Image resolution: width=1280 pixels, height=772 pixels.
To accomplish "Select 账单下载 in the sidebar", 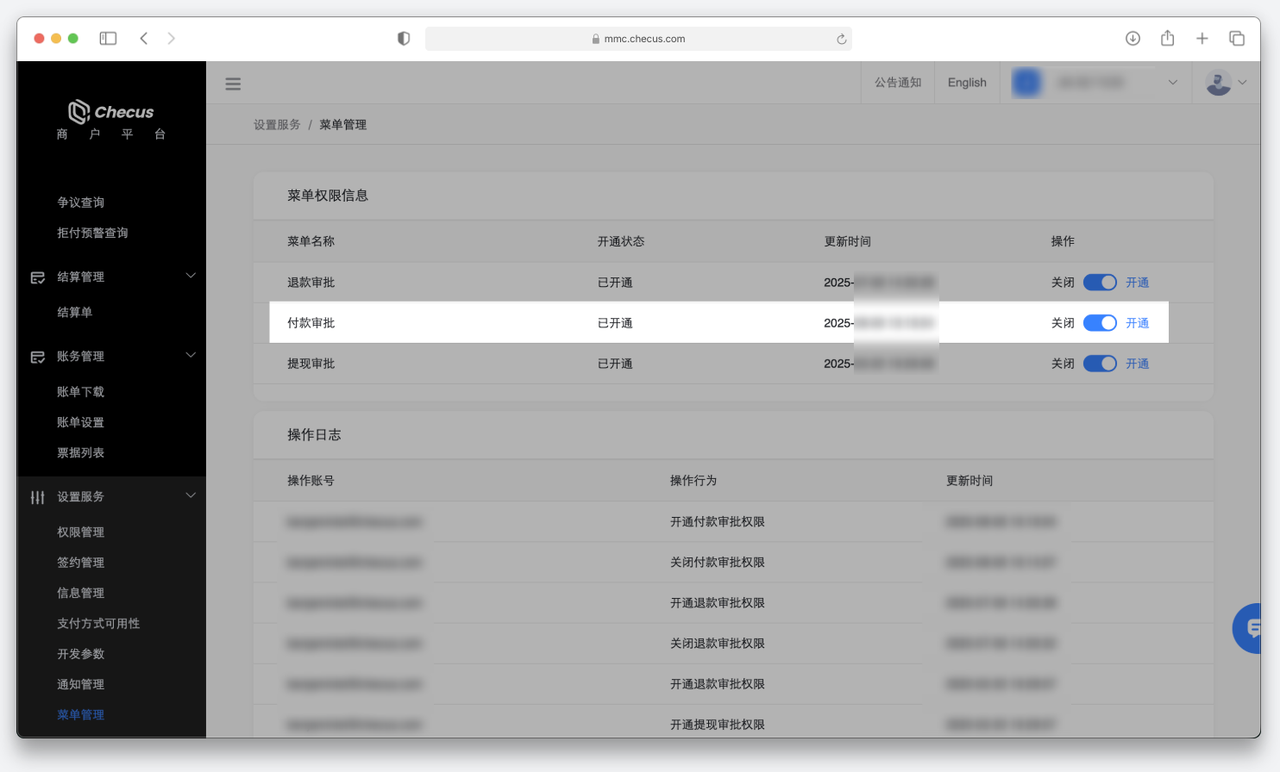I will (81, 392).
